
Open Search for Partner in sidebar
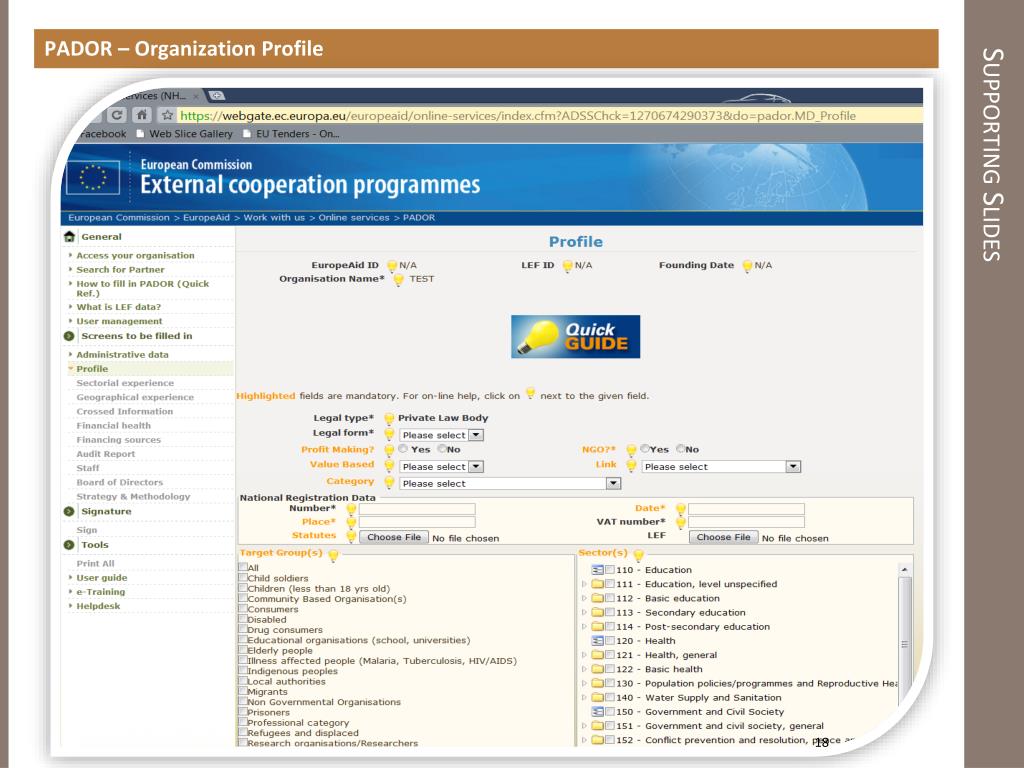[120, 270]
